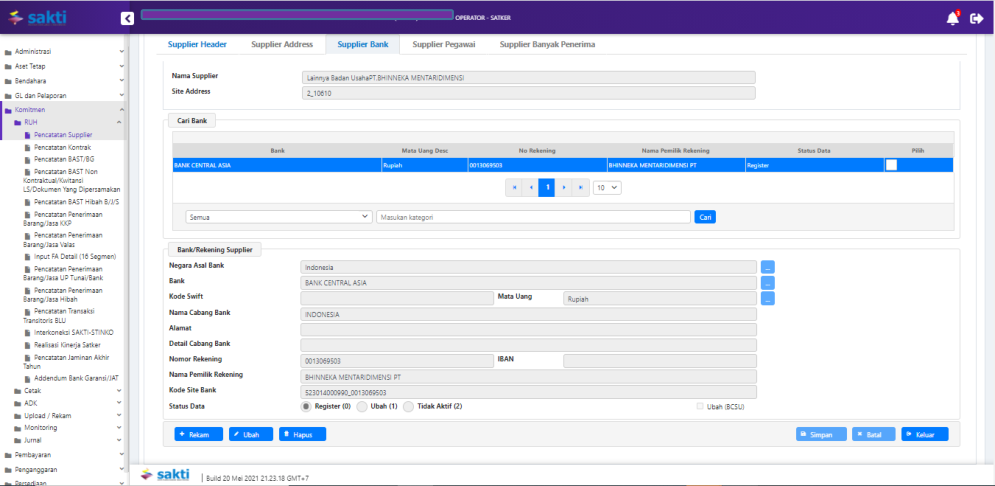Click the Cari search button
995x486 pixels.
click(705, 216)
